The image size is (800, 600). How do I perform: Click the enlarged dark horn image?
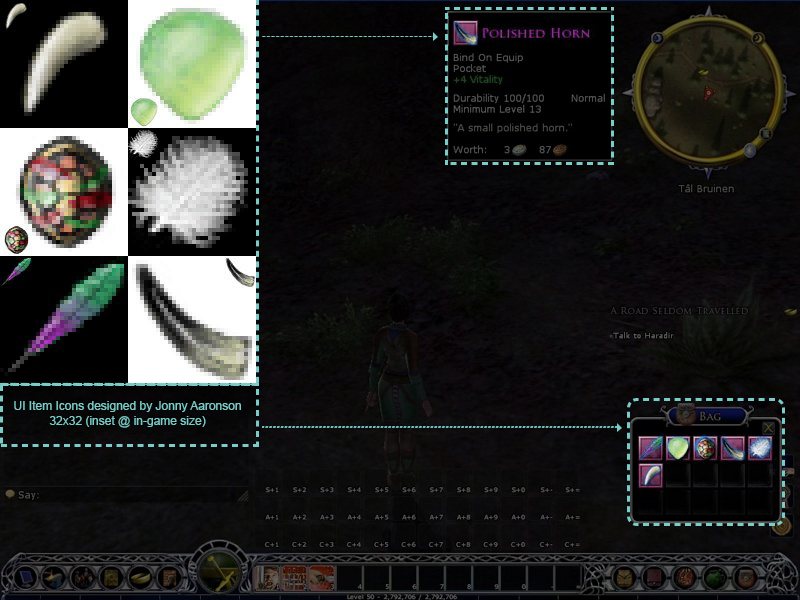(194, 322)
